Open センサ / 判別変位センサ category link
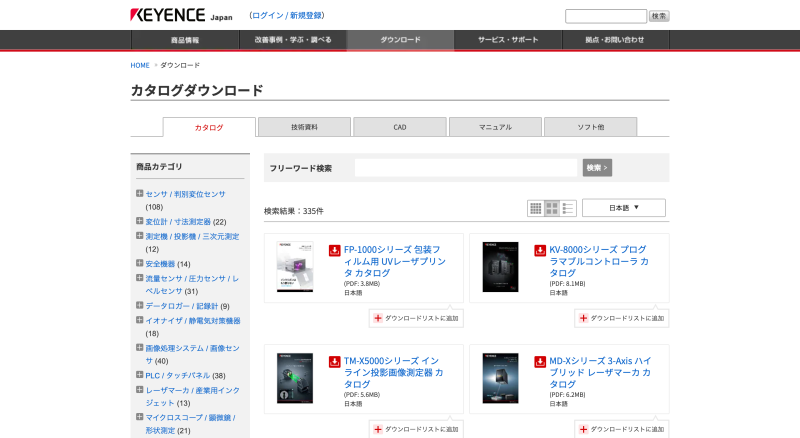 point(185,194)
